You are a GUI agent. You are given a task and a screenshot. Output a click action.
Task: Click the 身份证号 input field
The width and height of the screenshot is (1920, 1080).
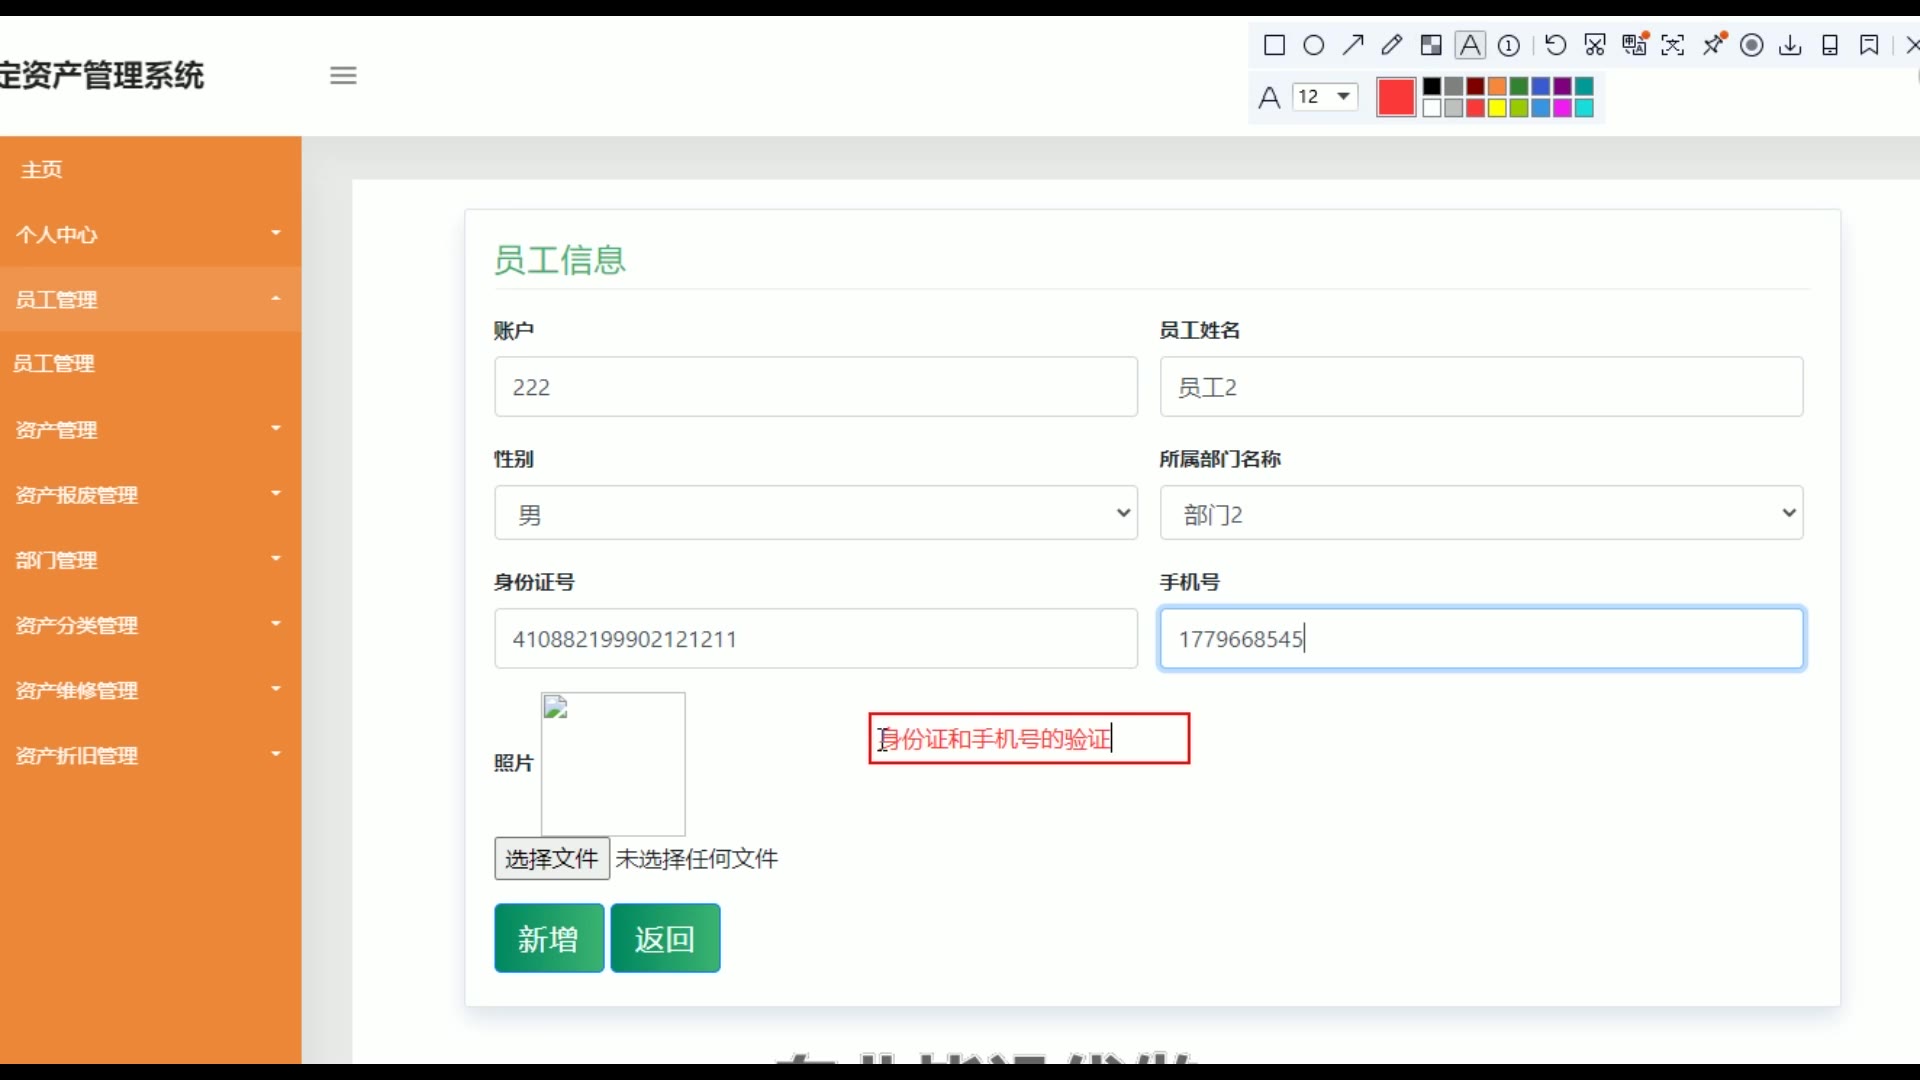pos(815,638)
